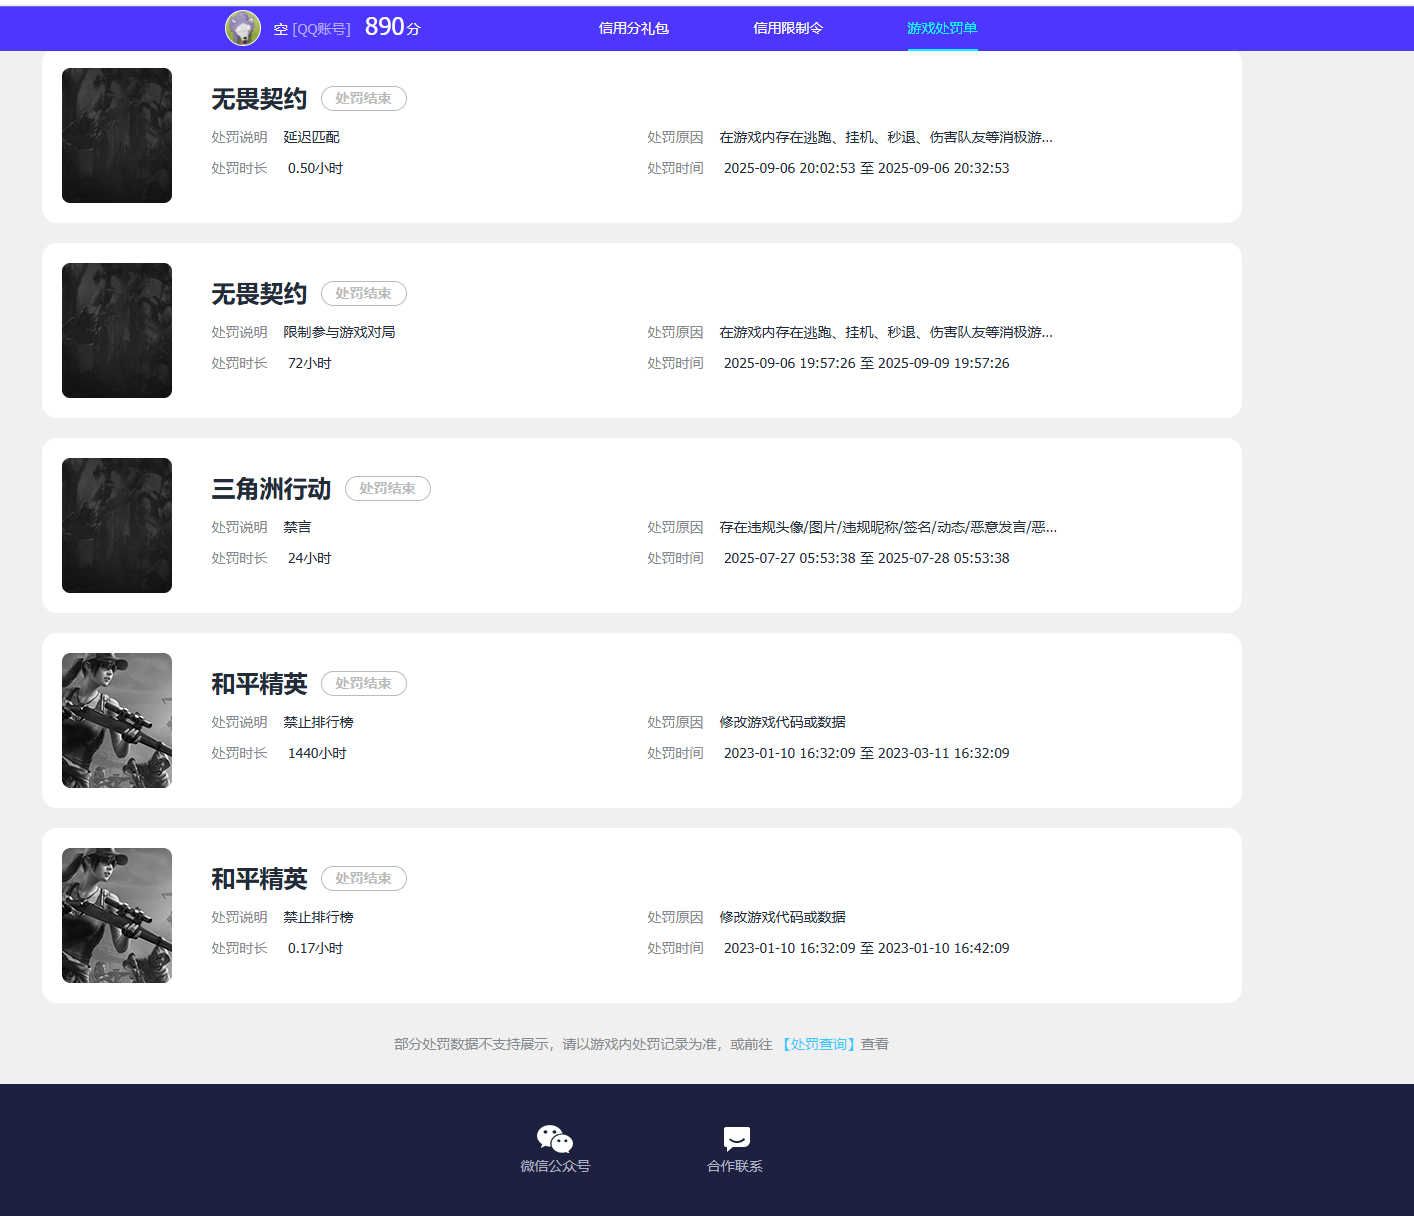This screenshot has height=1216, width=1414.
Task: Click the 0.50小时 duration value
Action: (315, 168)
